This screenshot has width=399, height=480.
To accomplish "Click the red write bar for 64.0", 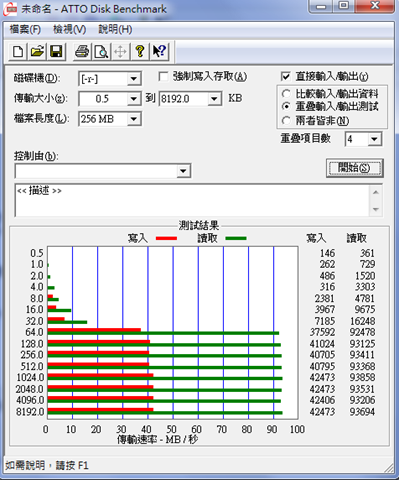I will (94, 330).
